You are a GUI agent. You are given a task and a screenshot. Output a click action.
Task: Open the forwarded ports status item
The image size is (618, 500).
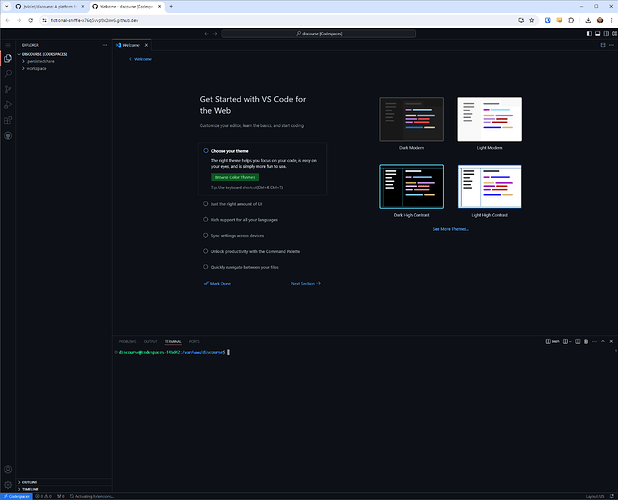tap(61, 496)
